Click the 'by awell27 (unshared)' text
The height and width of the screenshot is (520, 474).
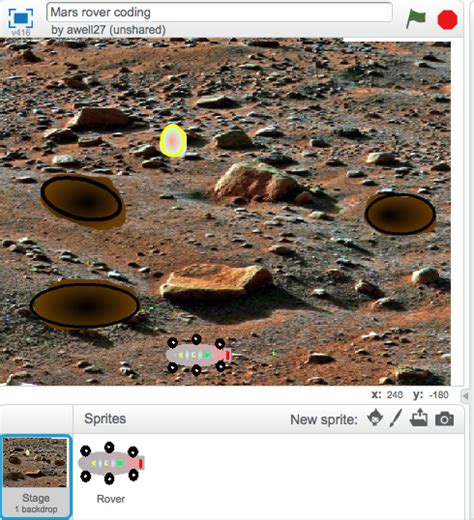[x=108, y=30]
